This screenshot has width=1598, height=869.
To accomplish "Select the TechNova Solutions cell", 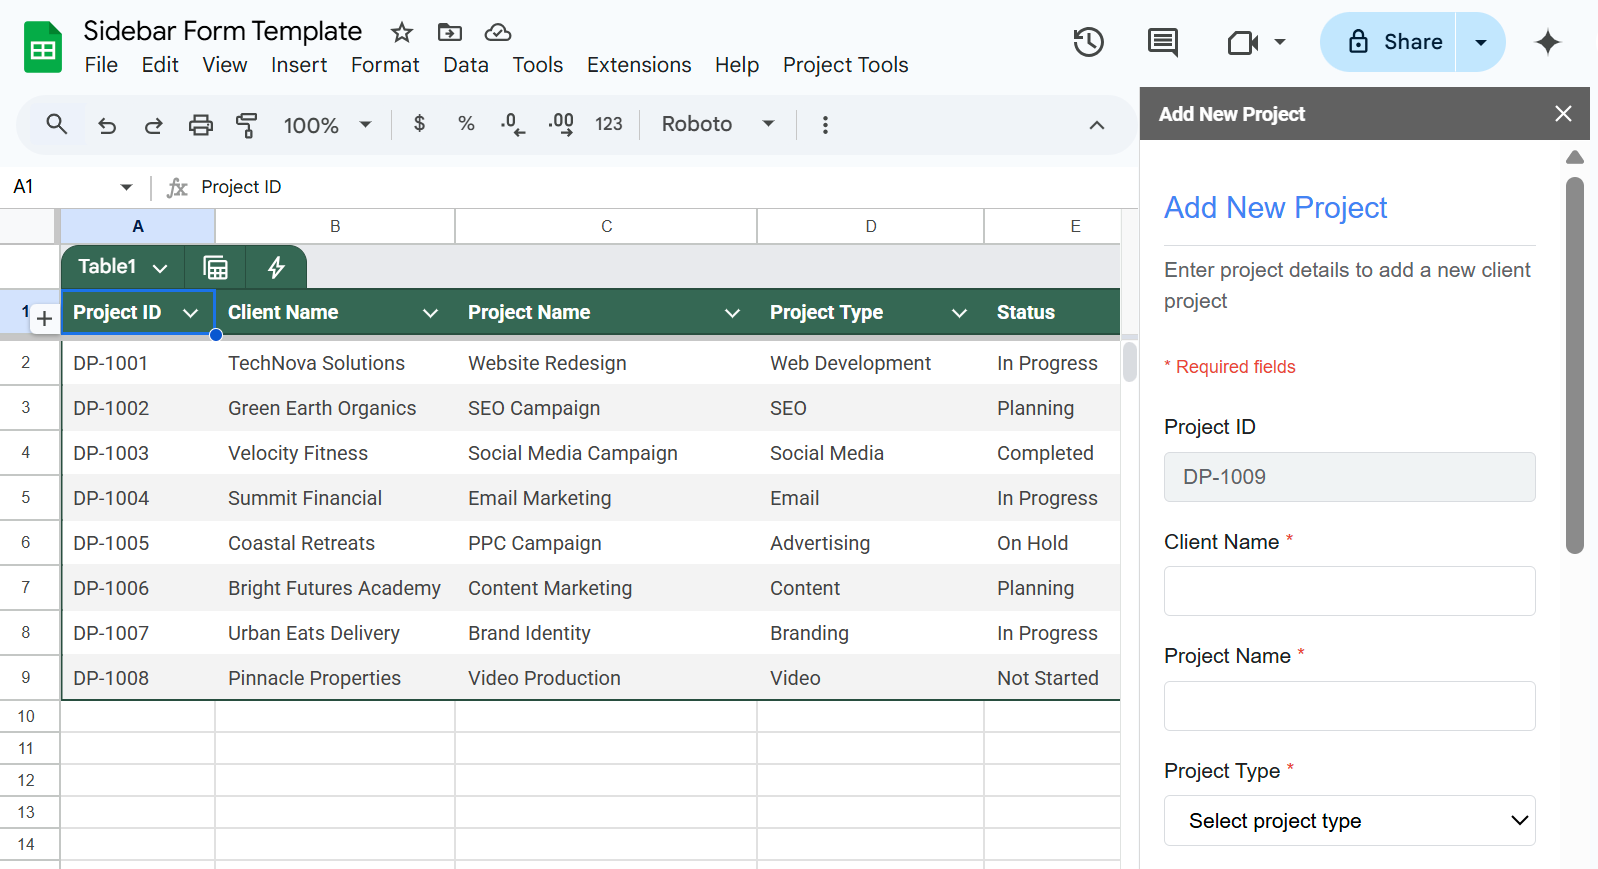I will (x=335, y=363).
